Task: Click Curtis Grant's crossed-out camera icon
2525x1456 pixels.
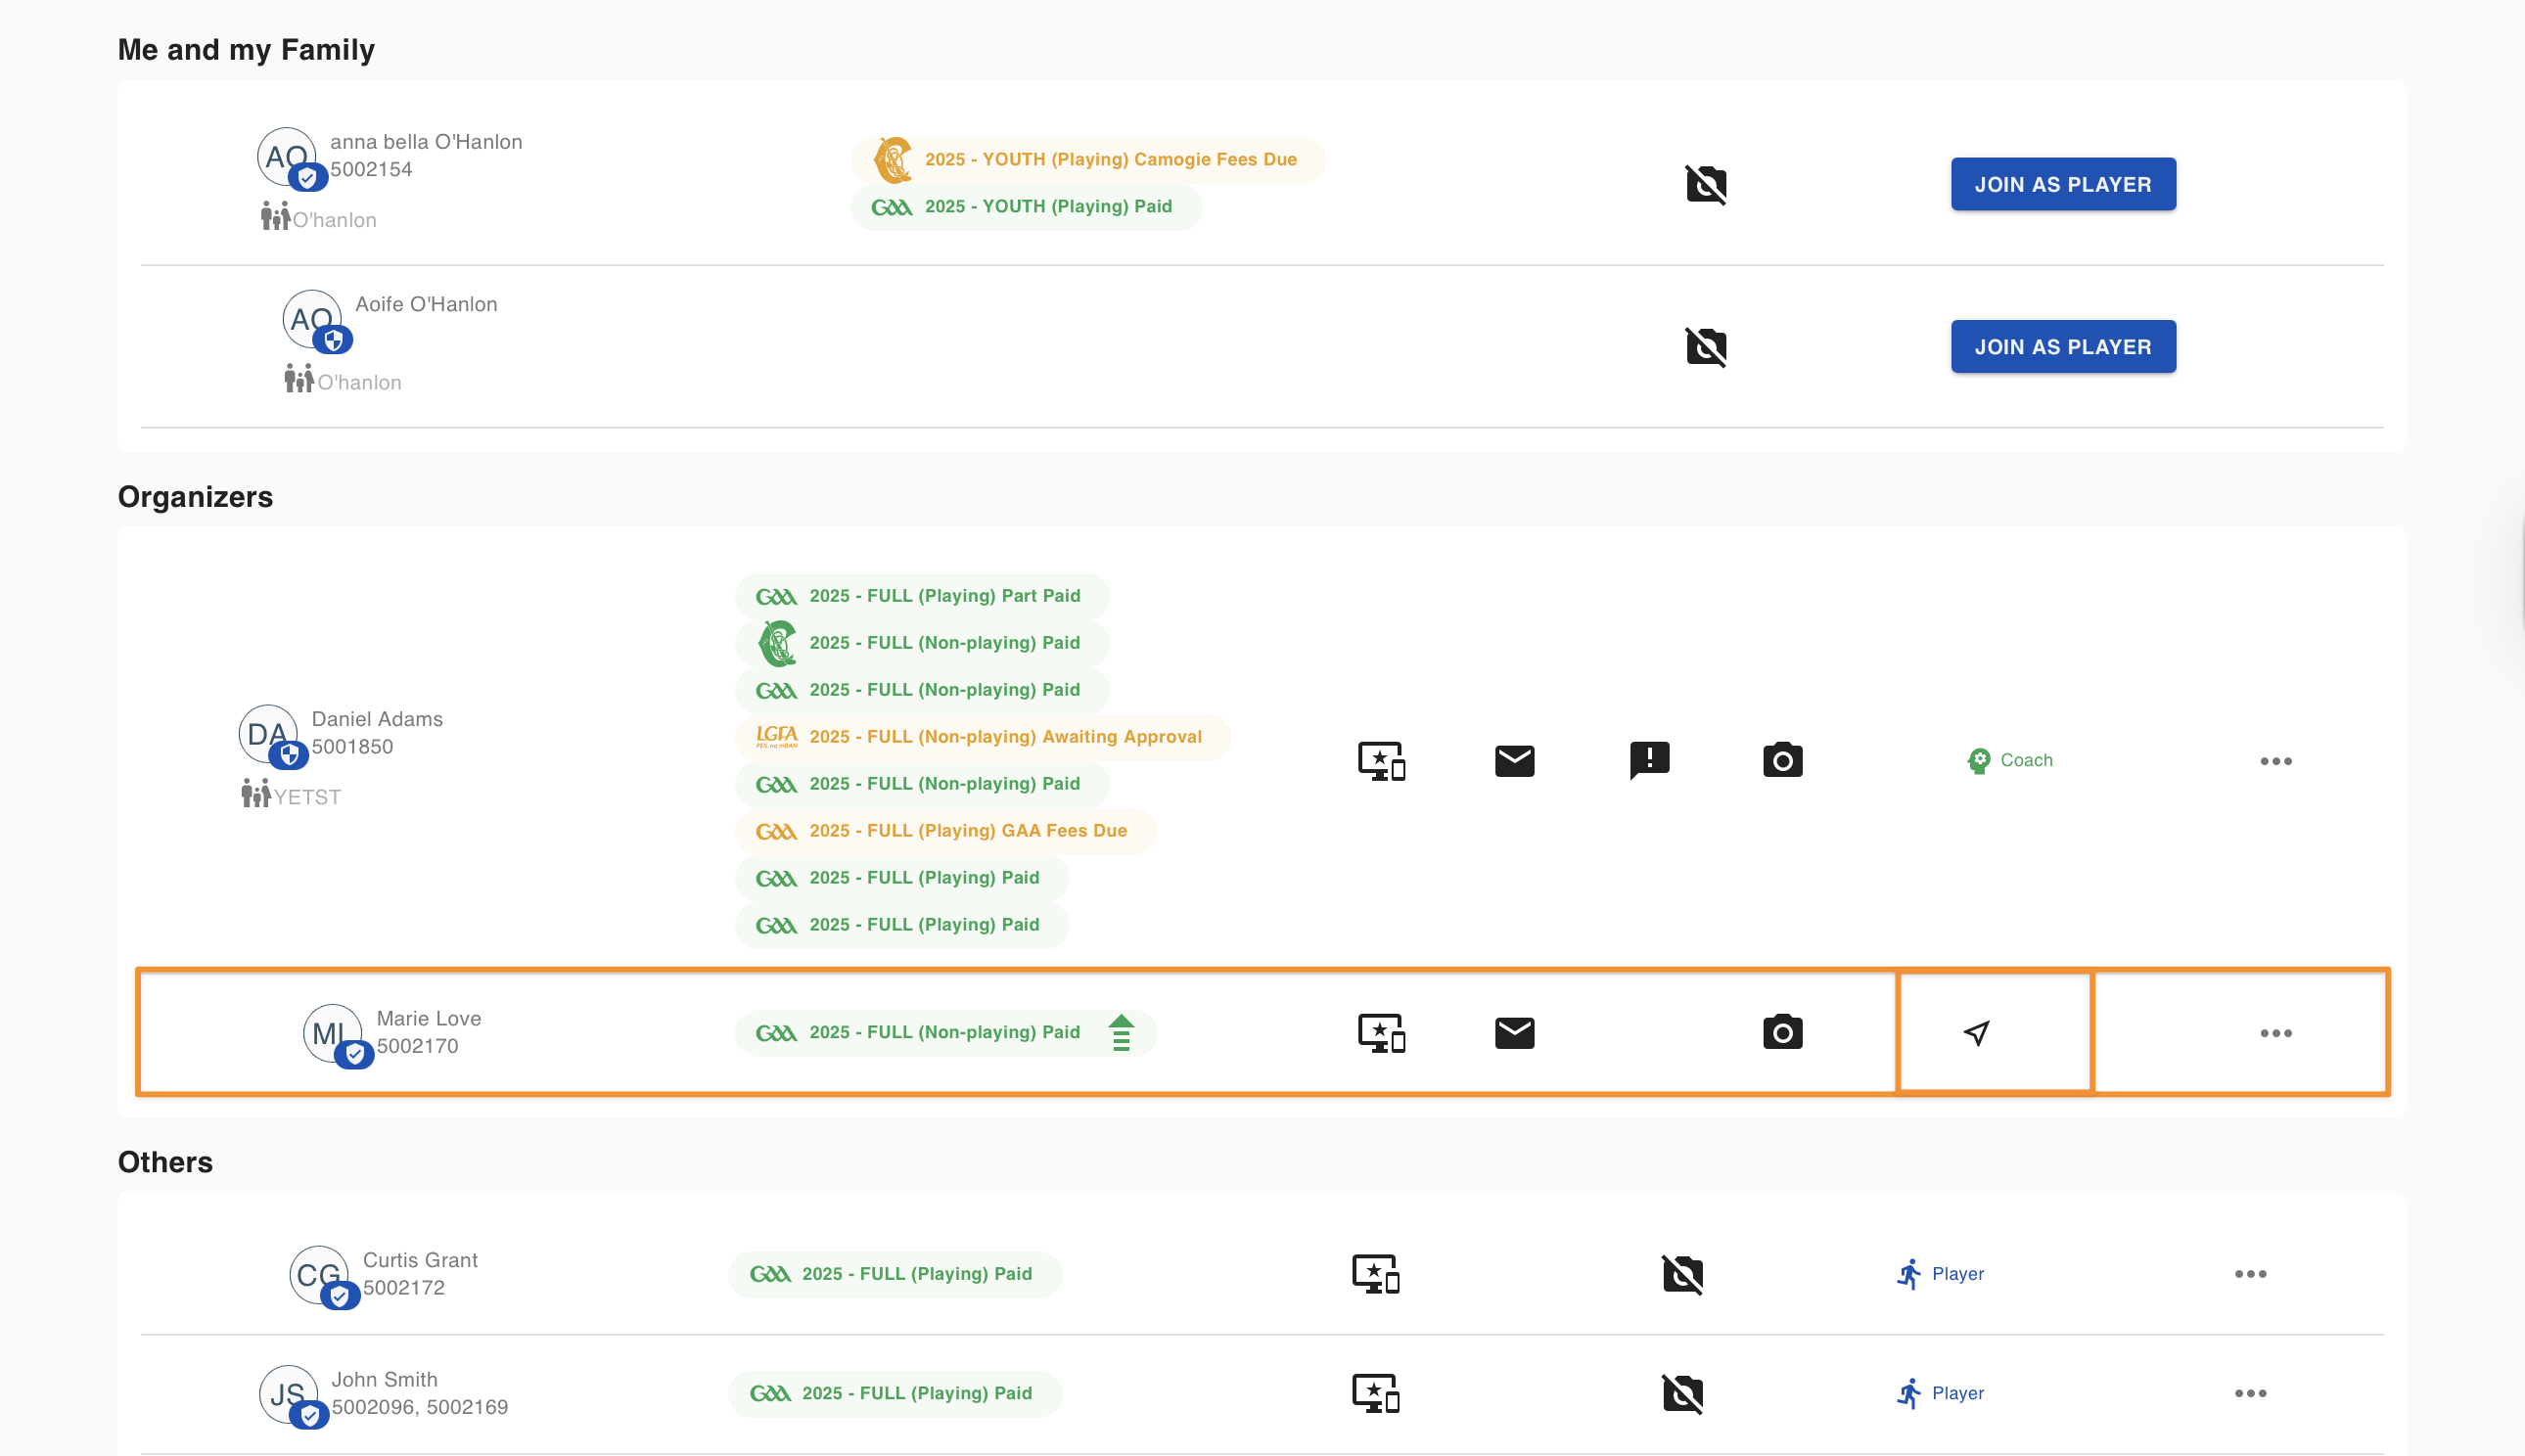Action: tap(1682, 1274)
